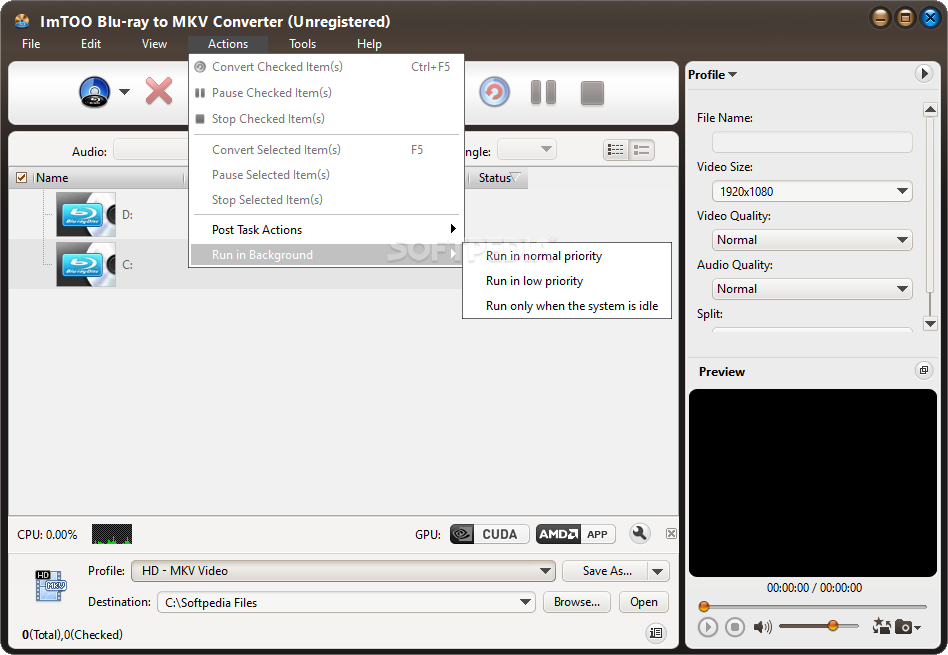
Task: Toggle AMD APP GPU acceleration
Action: pyautogui.click(x=576, y=534)
